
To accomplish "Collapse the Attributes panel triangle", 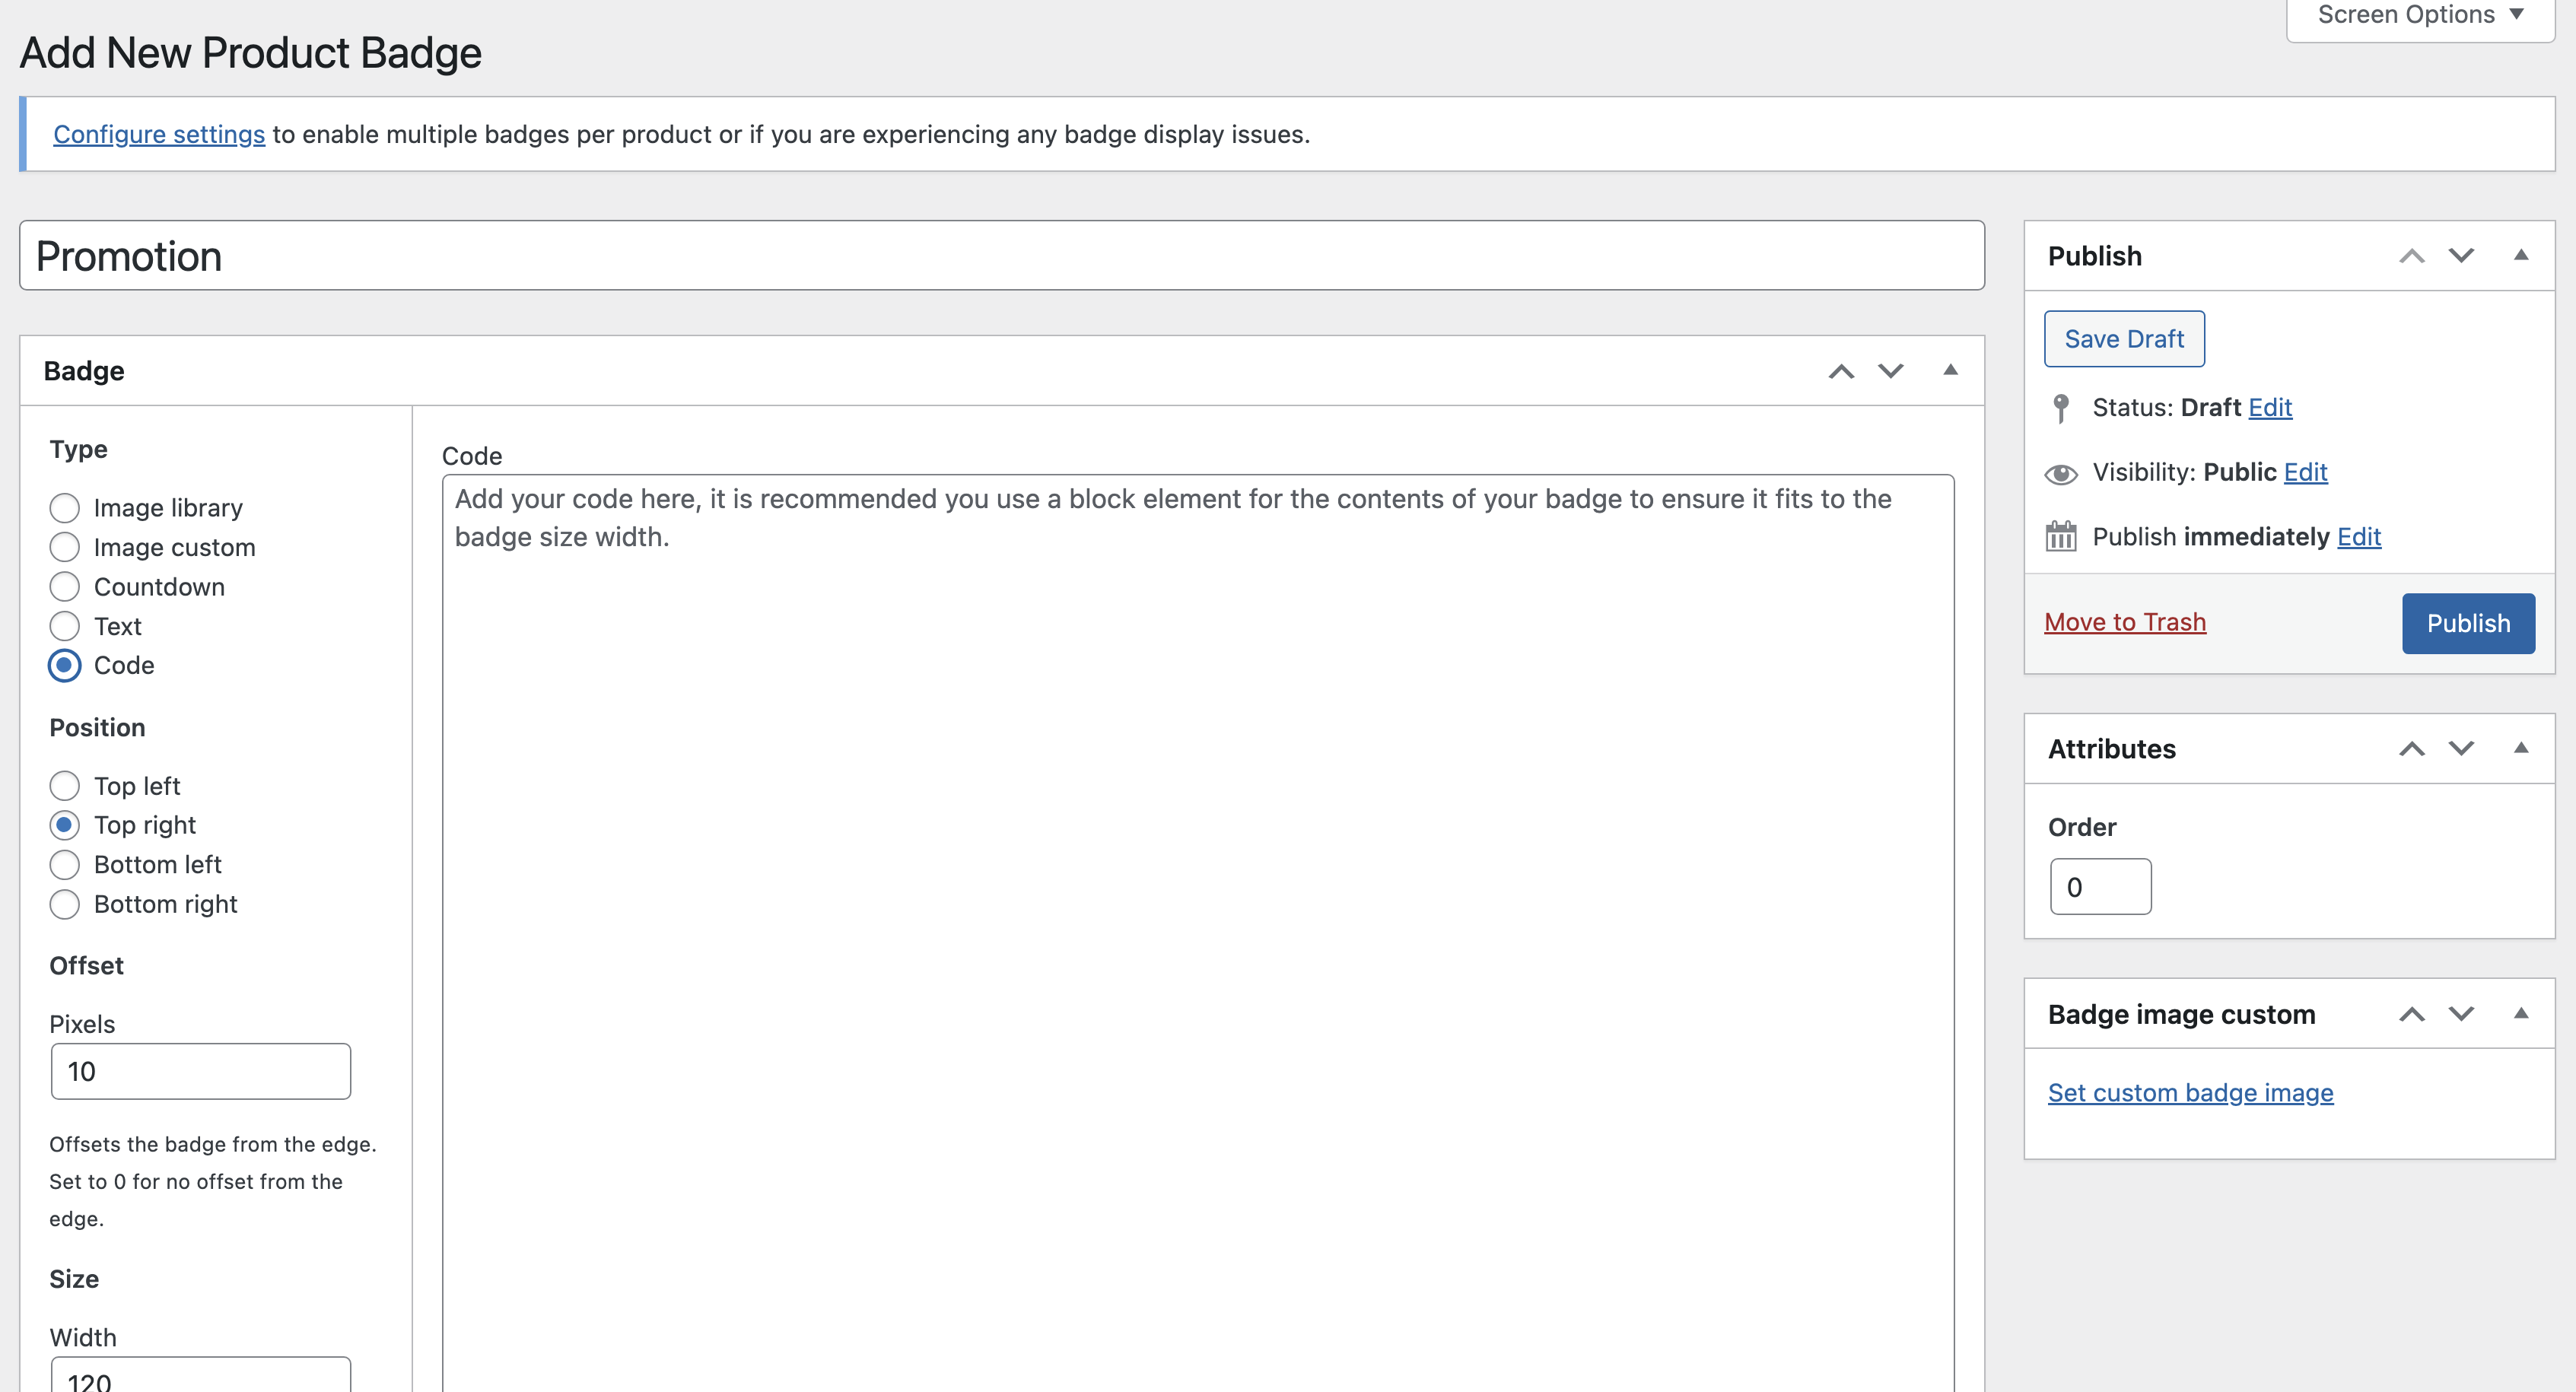I will point(2521,748).
